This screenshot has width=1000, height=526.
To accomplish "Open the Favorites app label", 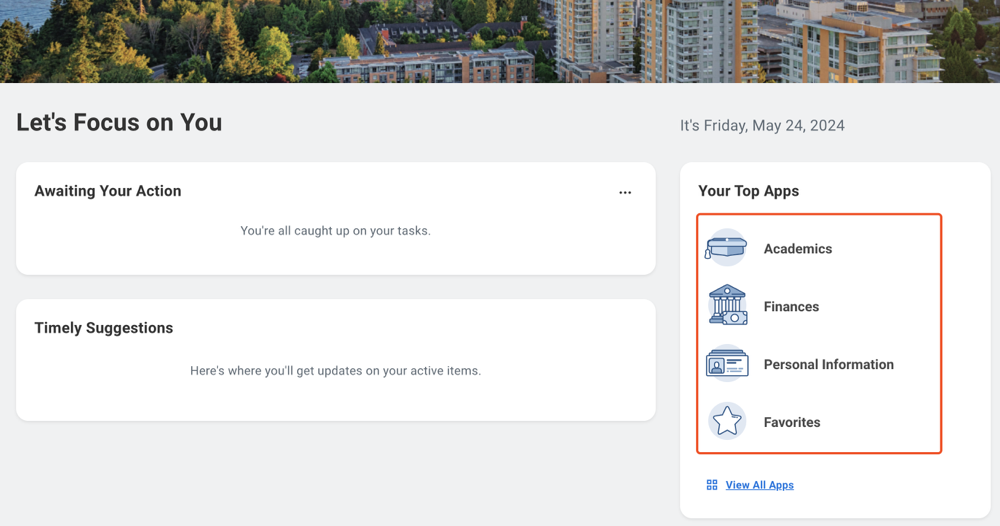I will tap(791, 423).
